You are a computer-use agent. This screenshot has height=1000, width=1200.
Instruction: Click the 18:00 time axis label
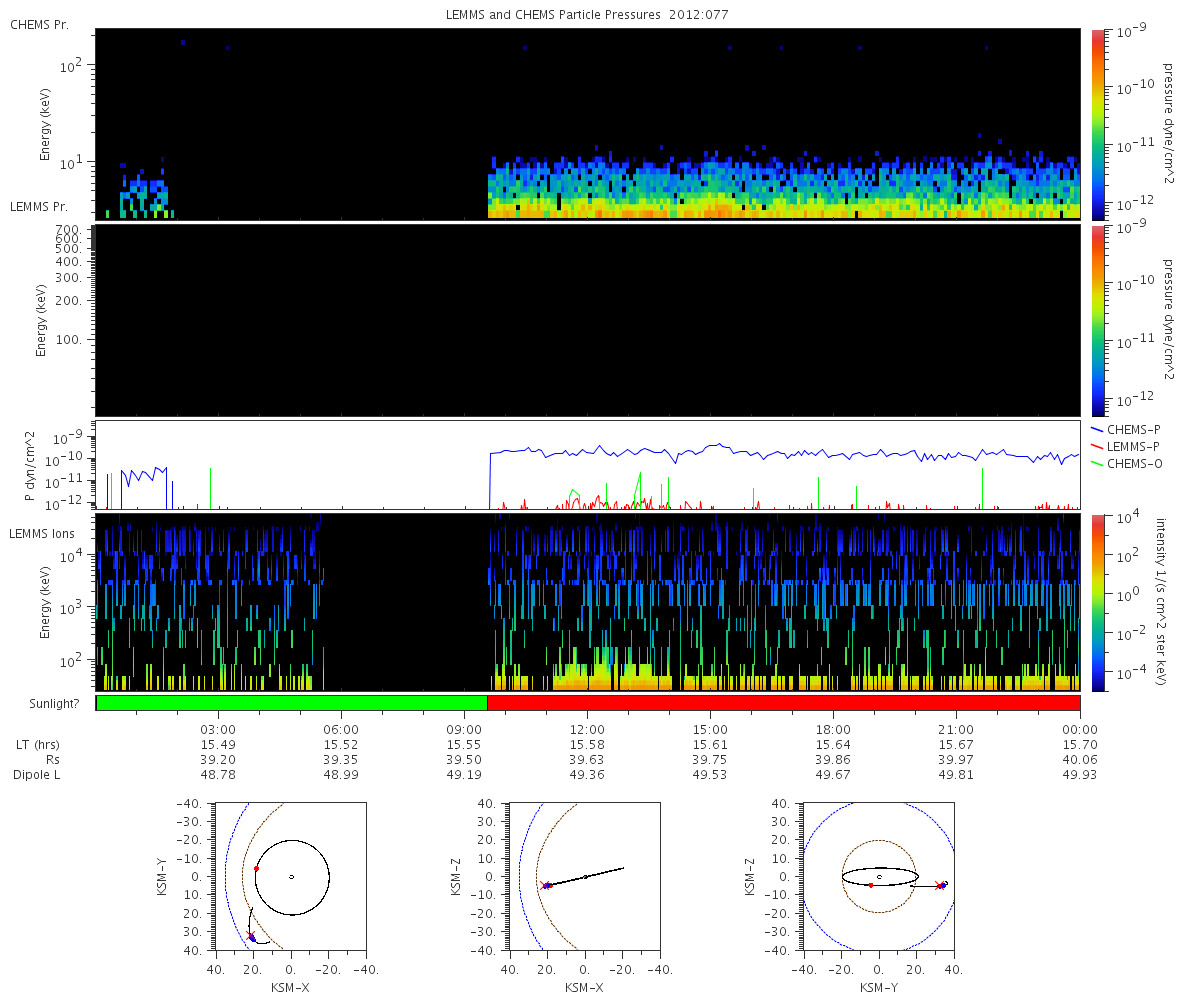(x=833, y=730)
